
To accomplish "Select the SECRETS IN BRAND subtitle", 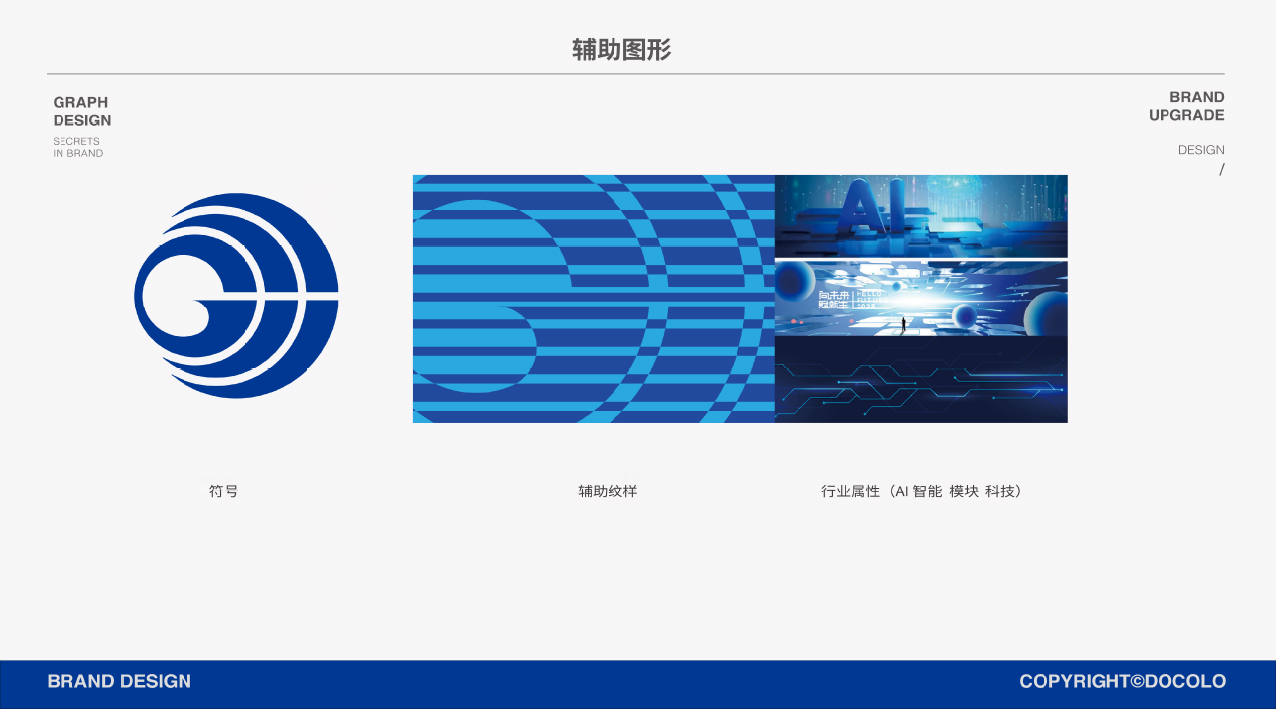I will pos(78,147).
